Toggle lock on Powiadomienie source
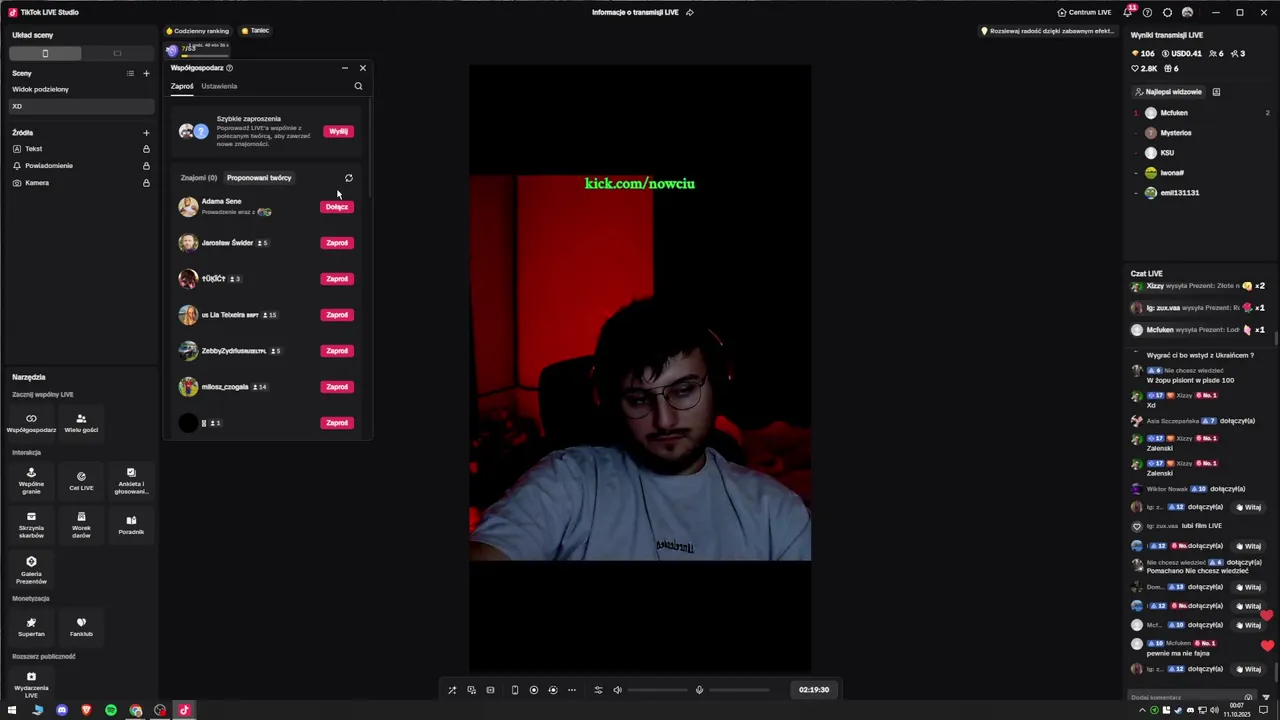The height and width of the screenshot is (720, 1280). tap(146, 166)
